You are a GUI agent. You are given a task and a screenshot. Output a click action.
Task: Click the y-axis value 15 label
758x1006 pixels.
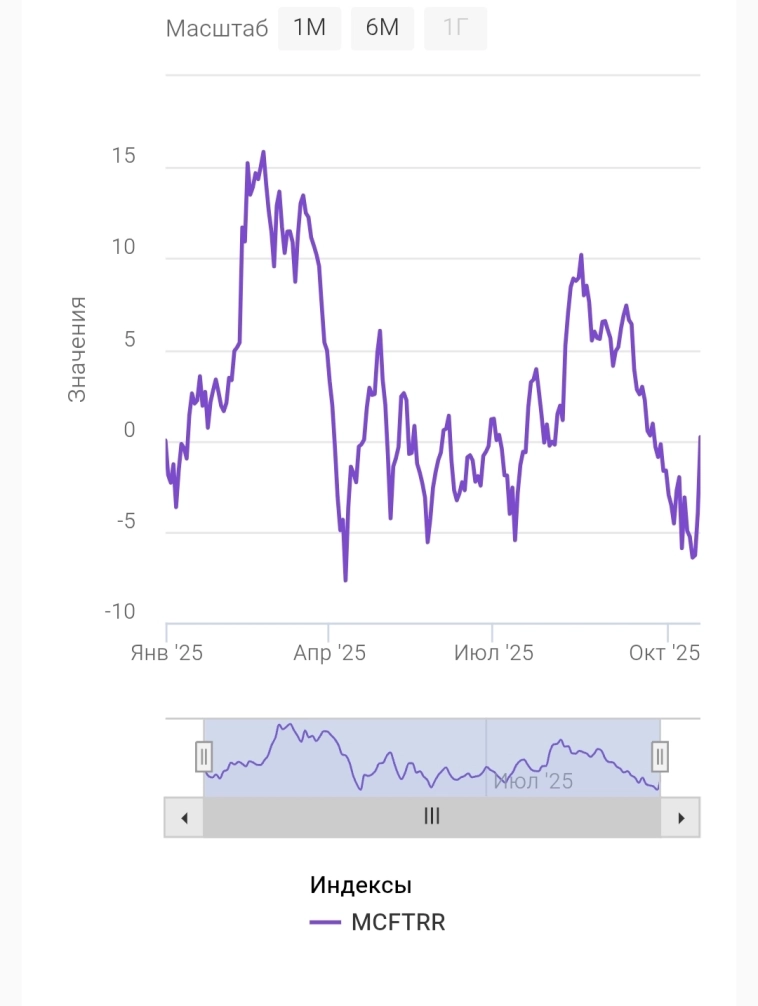pos(124,157)
